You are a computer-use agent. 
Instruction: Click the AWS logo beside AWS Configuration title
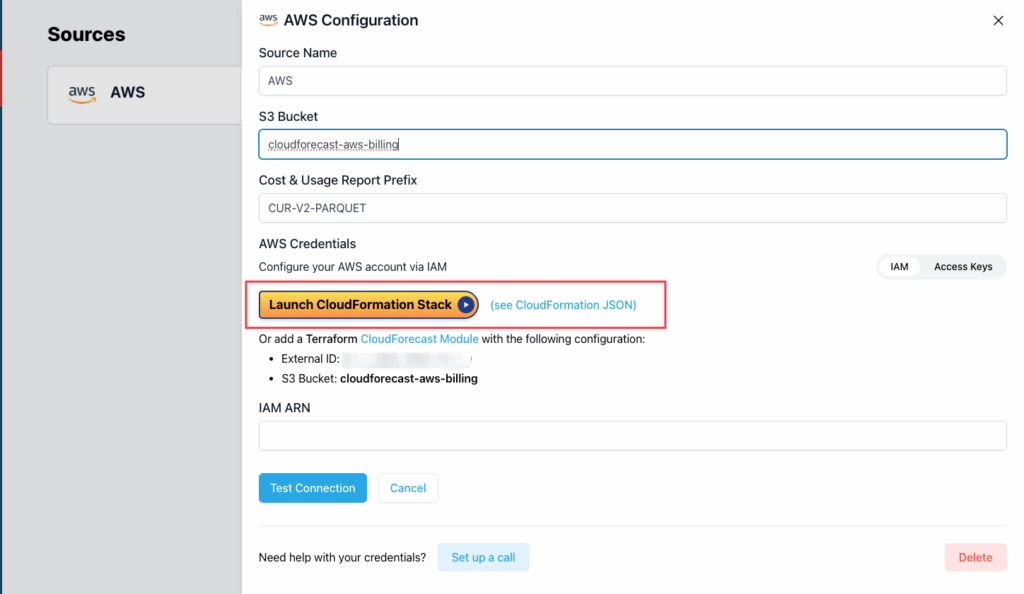point(268,20)
